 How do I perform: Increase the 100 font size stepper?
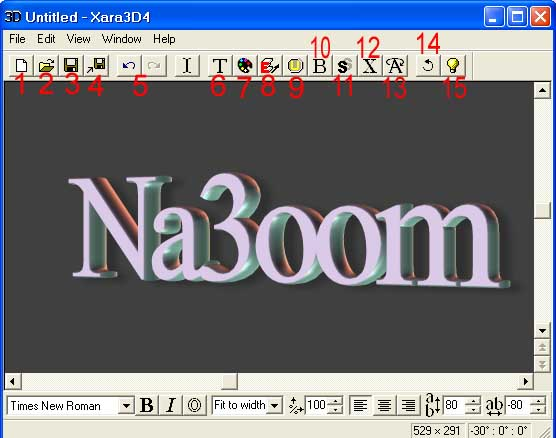tap(335, 401)
